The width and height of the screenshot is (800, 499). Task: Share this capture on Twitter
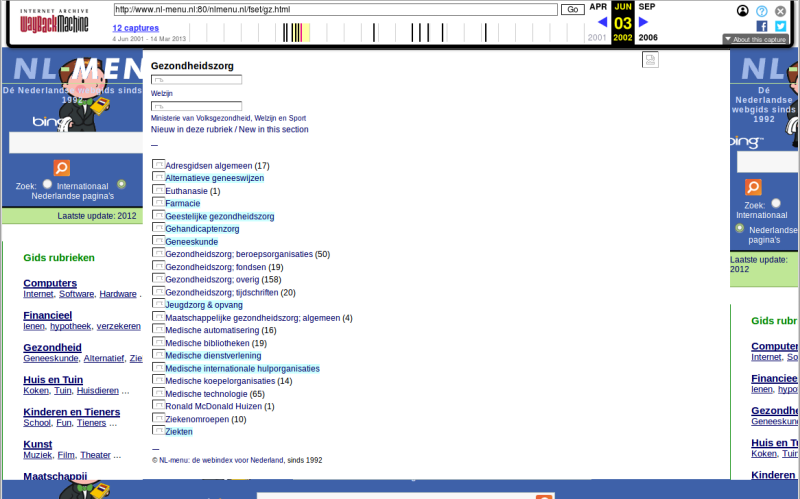pos(780,26)
